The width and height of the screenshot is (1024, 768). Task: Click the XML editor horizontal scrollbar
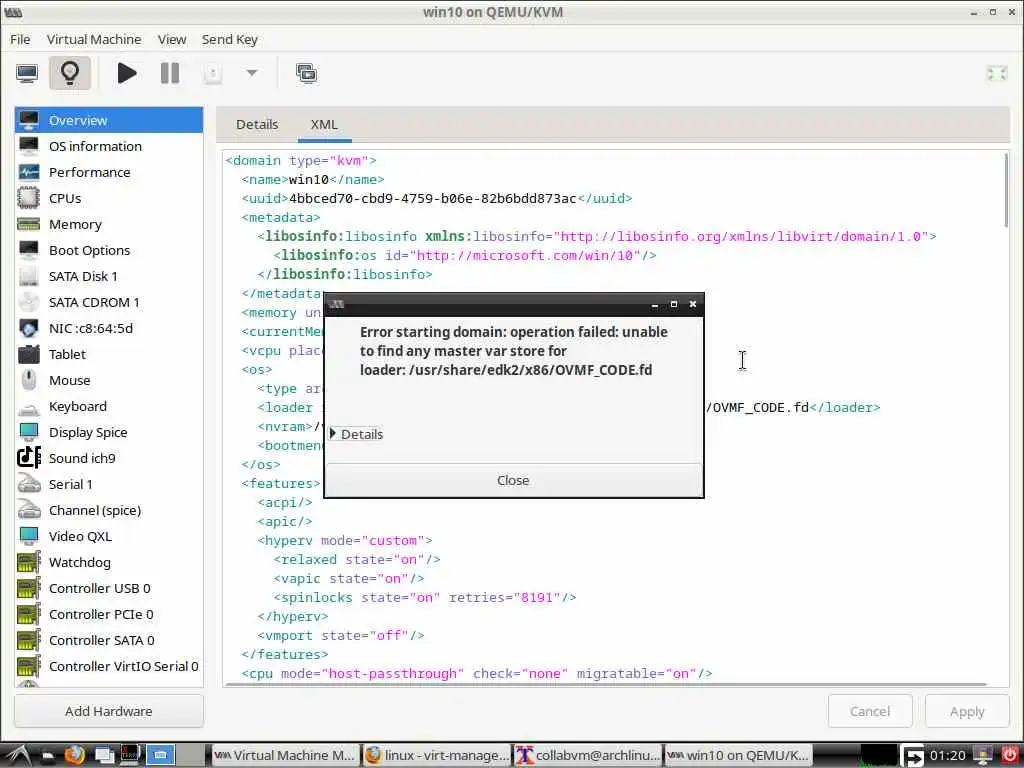click(606, 684)
